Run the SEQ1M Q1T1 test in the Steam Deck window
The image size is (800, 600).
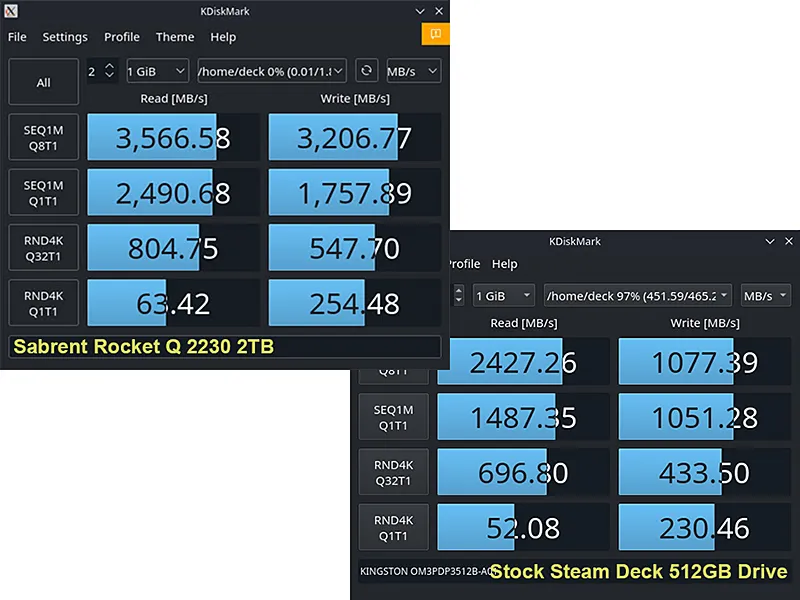click(x=393, y=417)
